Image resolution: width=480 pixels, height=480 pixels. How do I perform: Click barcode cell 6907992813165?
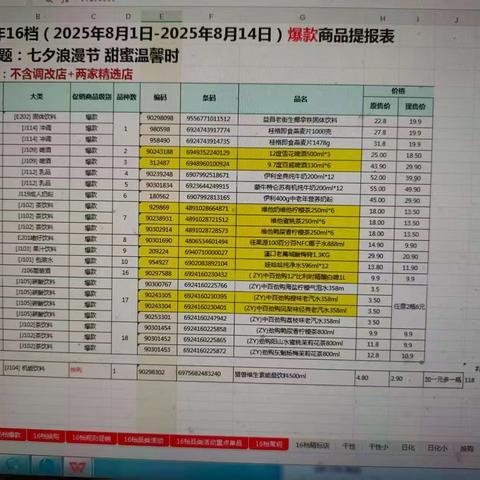point(208,197)
